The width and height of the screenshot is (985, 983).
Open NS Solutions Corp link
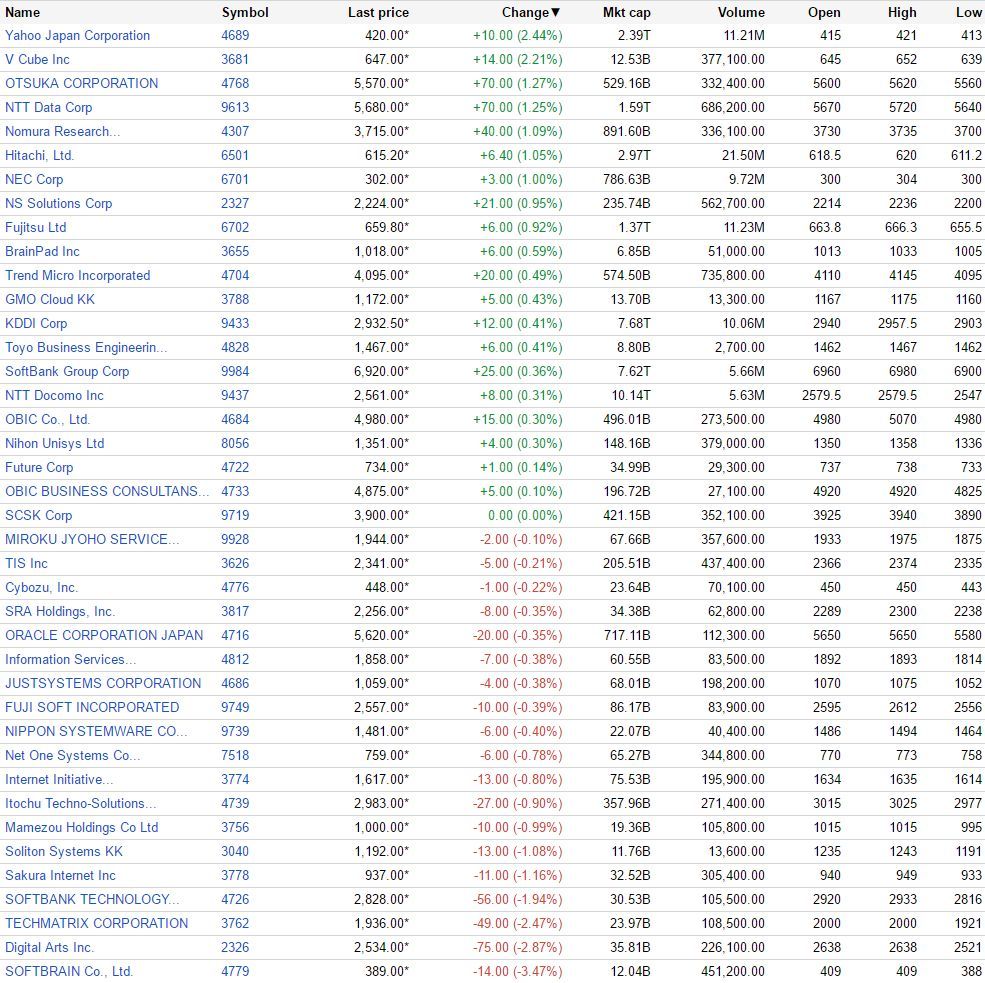58,204
